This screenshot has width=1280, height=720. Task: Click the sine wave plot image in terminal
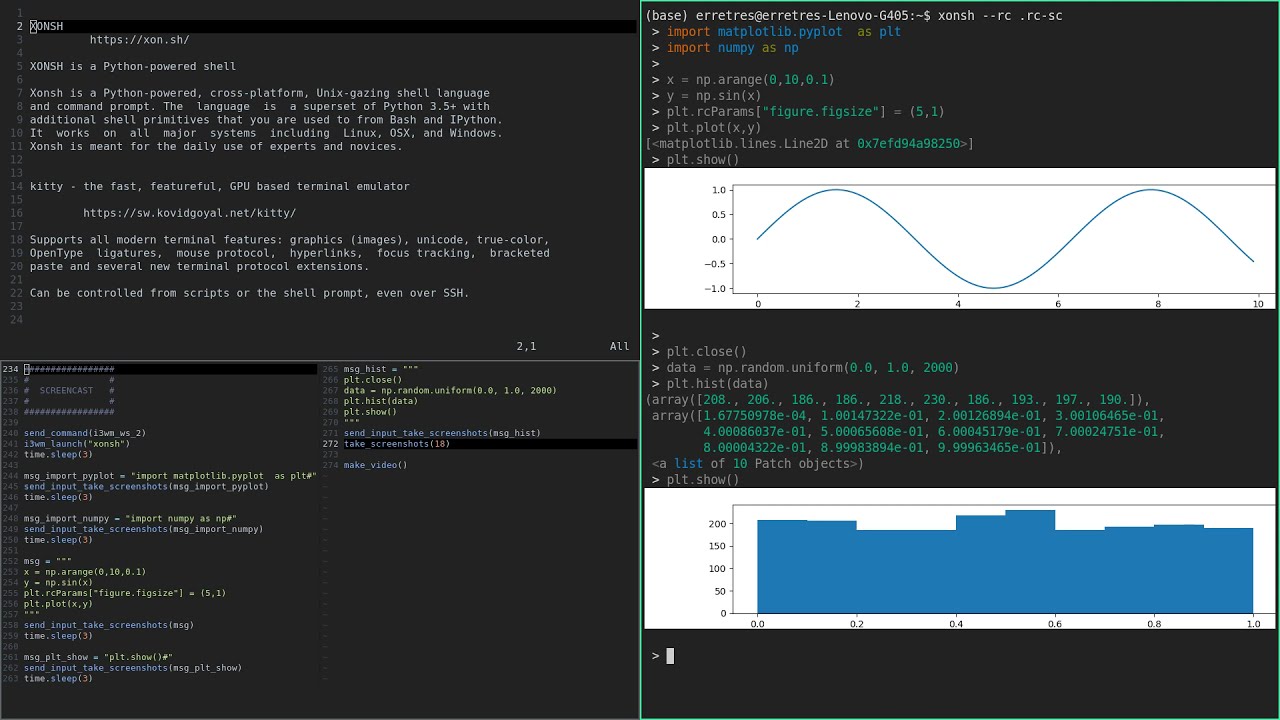960,238
